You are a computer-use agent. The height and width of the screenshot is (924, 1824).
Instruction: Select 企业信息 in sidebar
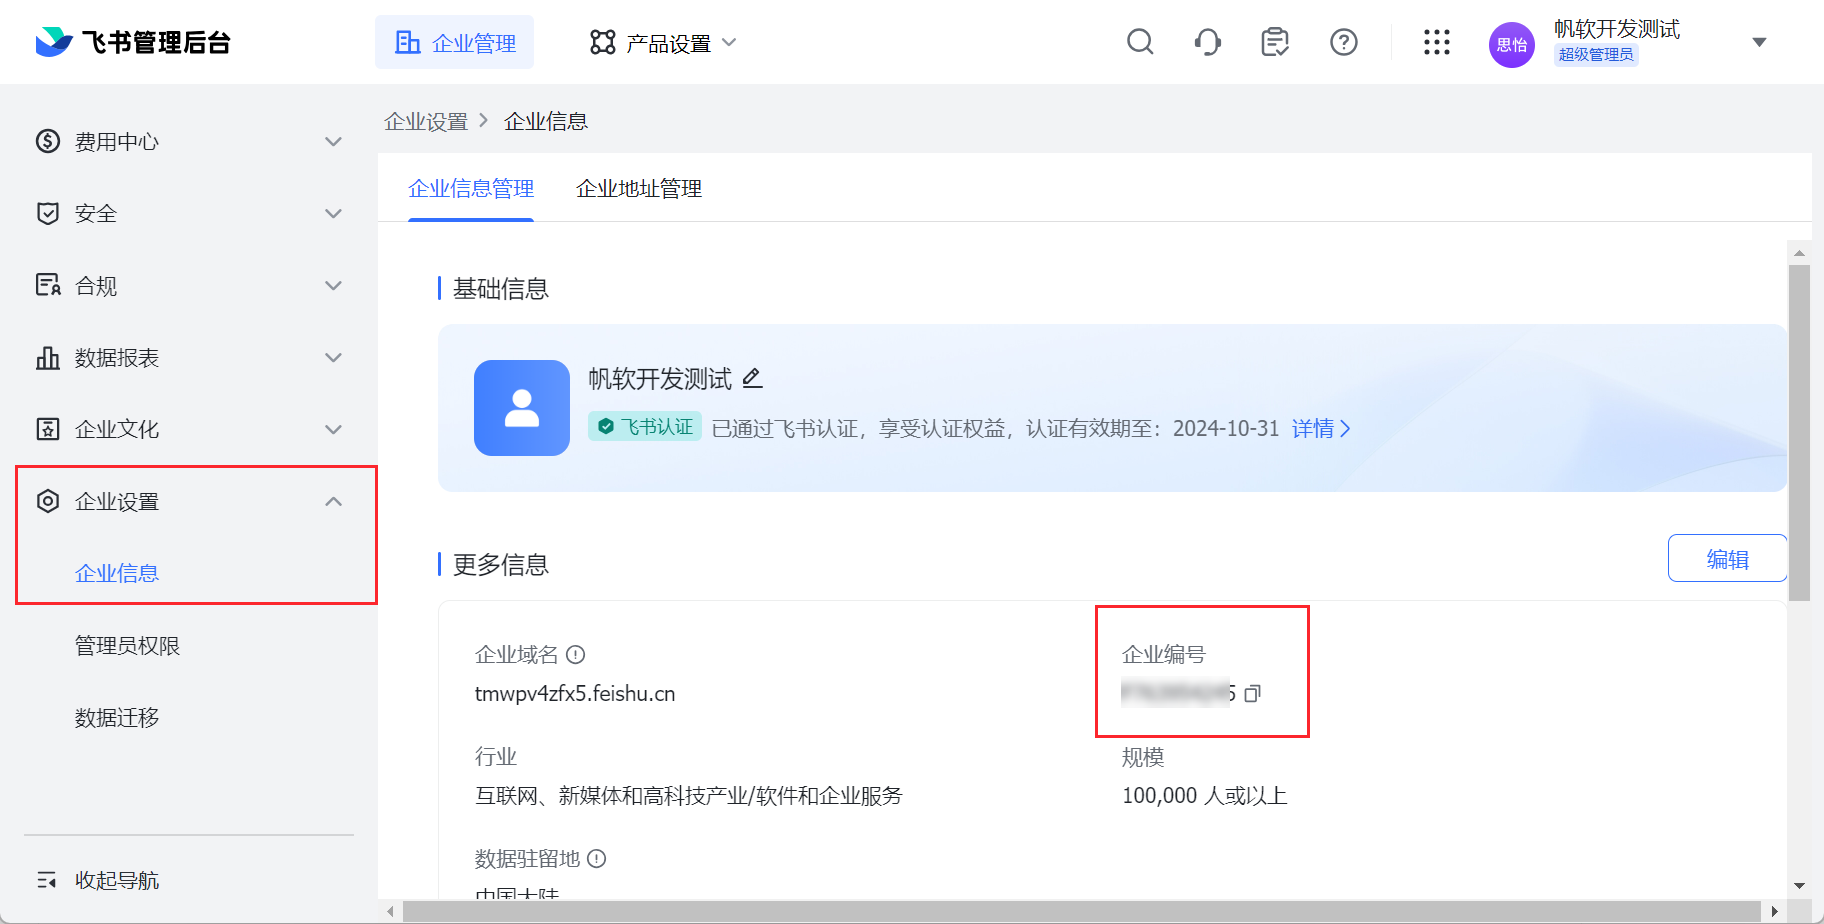coord(117,573)
